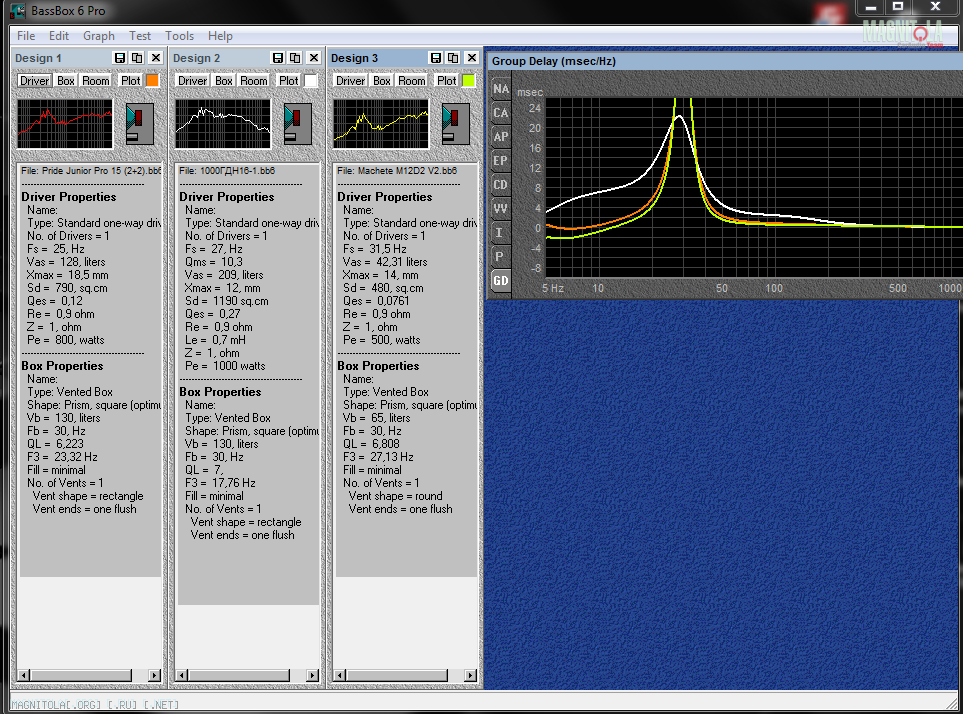Toggle the Plot button for Design 3
This screenshot has height=714, width=963.
click(447, 81)
